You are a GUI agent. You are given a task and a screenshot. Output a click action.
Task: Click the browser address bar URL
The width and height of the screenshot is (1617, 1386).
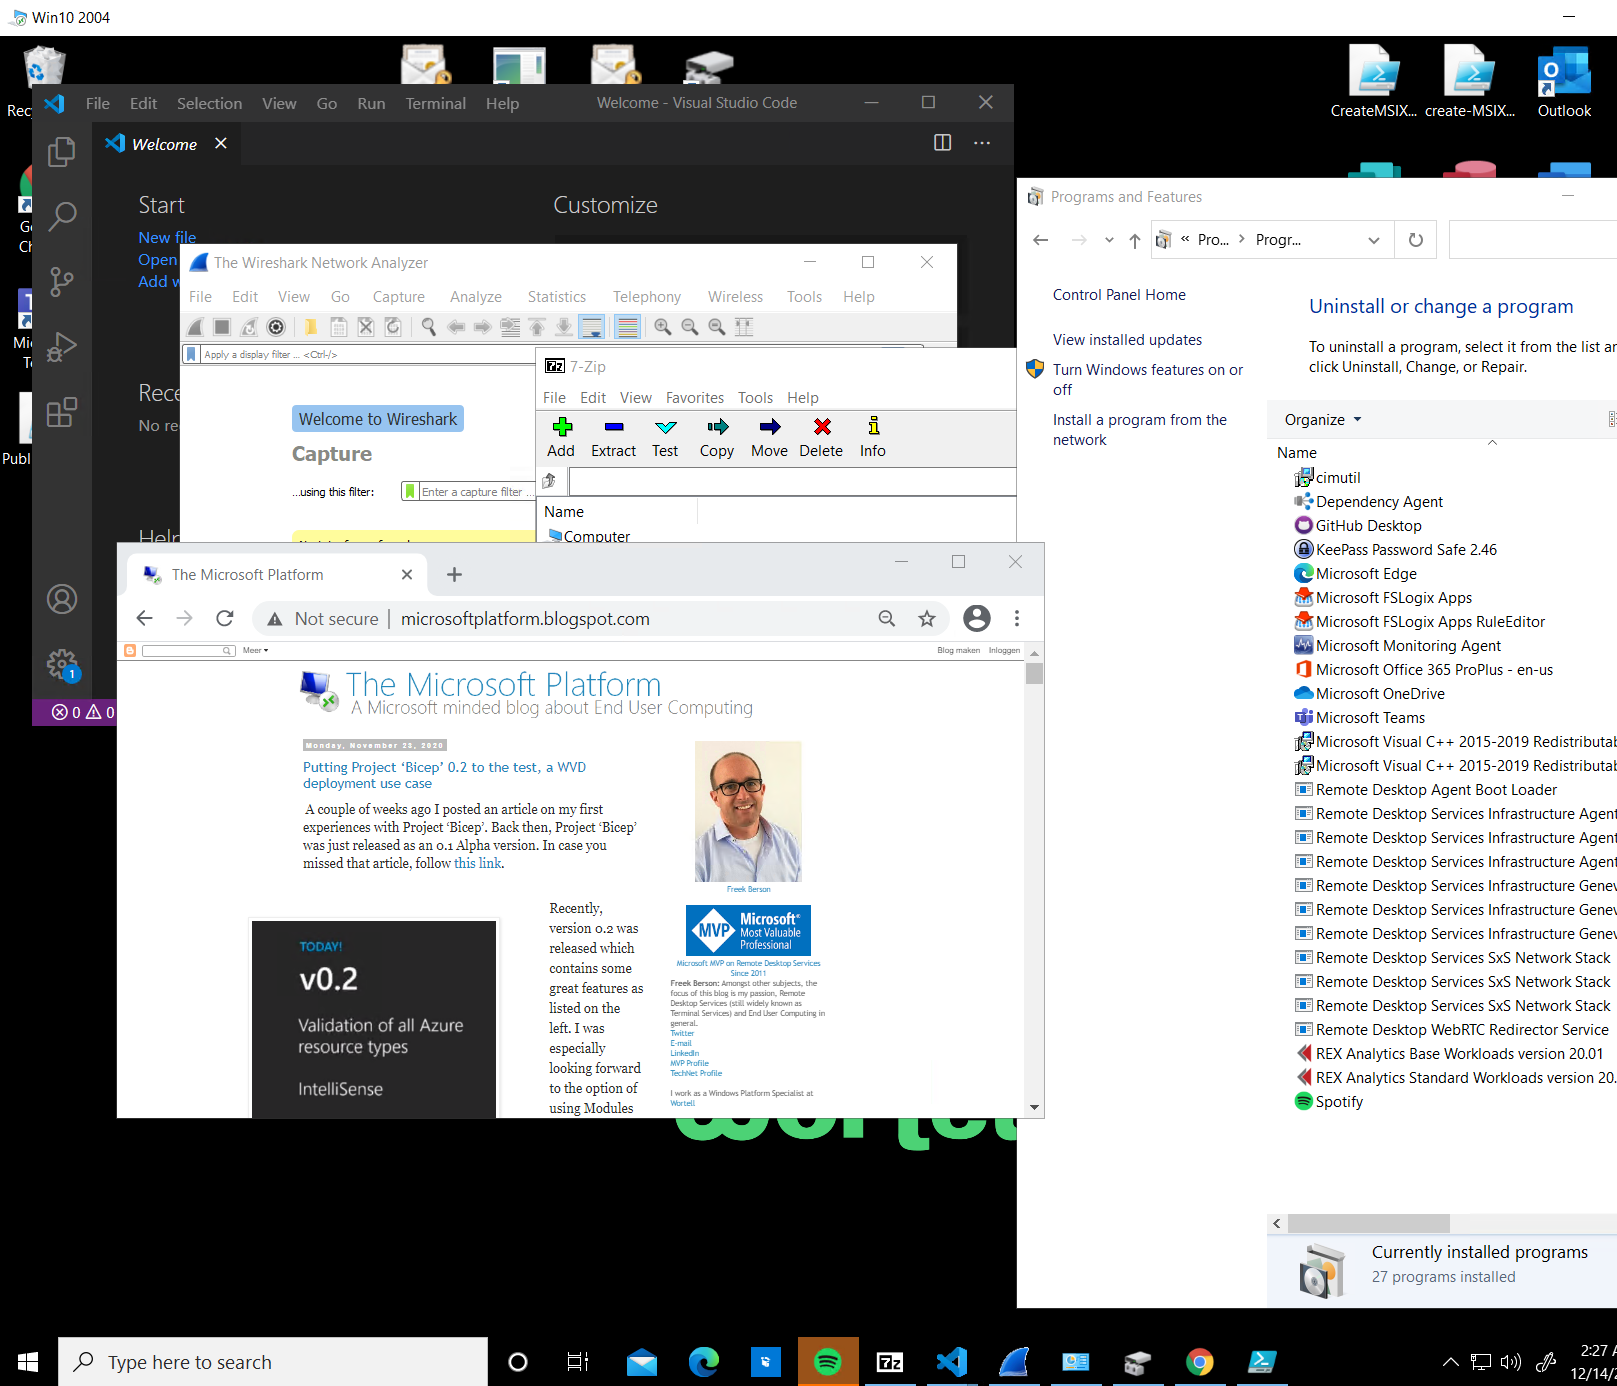(x=525, y=619)
